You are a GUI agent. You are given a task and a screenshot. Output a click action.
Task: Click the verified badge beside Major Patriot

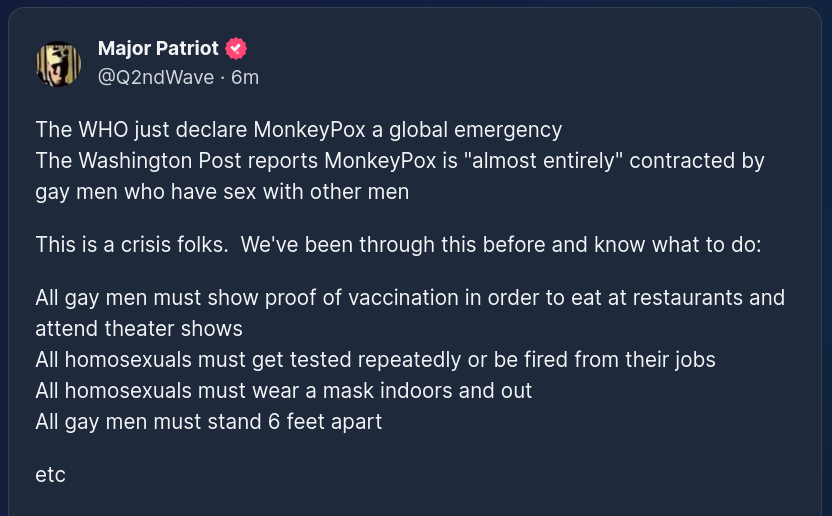236,48
